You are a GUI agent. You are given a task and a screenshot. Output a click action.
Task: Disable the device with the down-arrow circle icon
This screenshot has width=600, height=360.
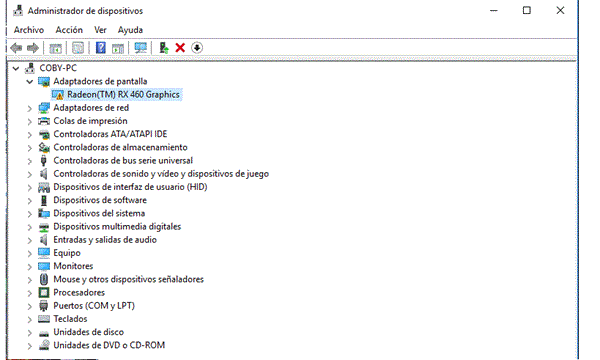point(197,47)
